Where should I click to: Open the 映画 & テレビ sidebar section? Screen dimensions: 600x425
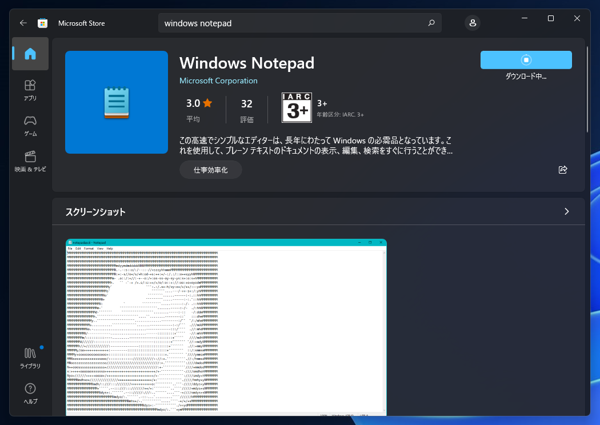click(x=30, y=161)
